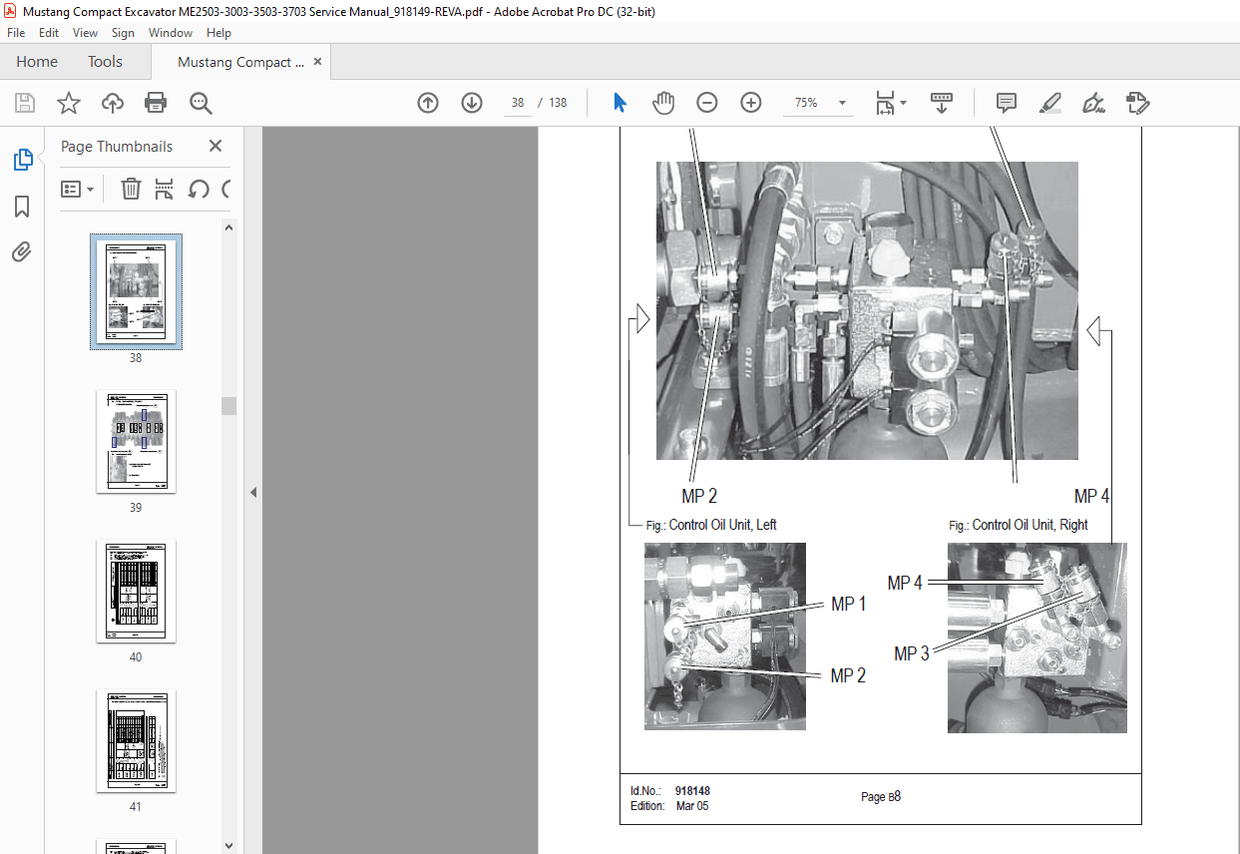Screen dimensions: 1240x854
Task: Click the Save file icon
Action: click(x=25, y=103)
